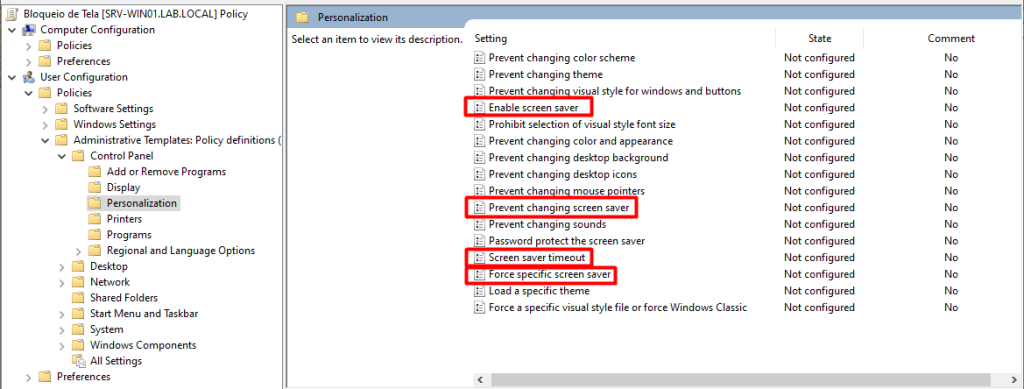Click the Setting column header

pos(490,39)
